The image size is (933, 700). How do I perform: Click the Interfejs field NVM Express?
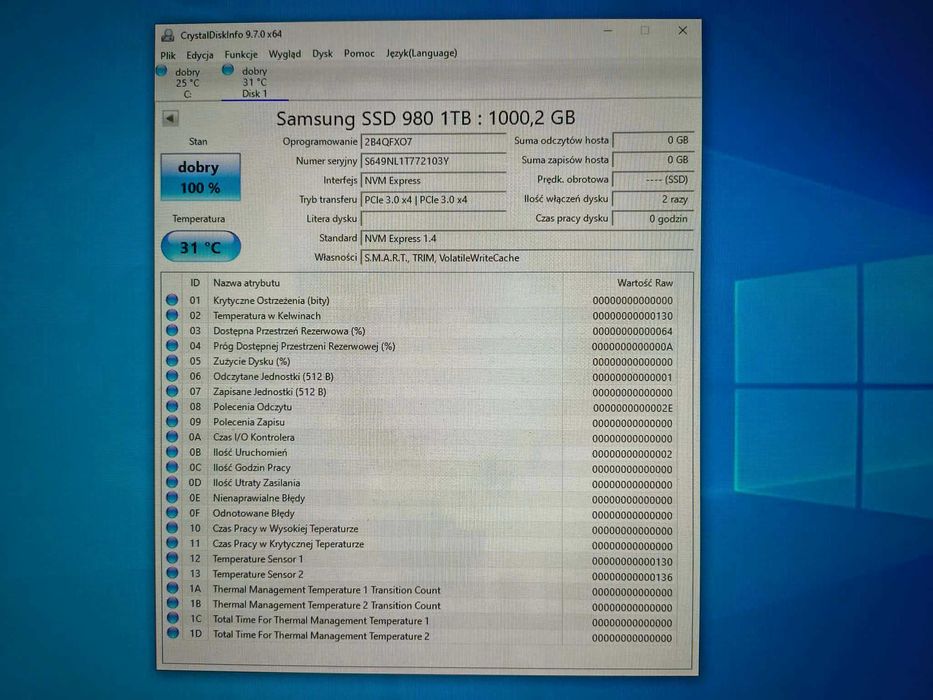[x=433, y=180]
